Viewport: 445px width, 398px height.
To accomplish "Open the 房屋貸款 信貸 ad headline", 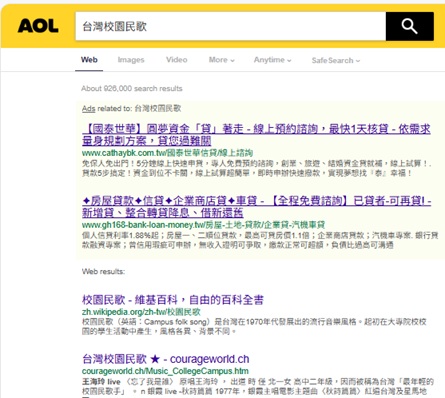I will click(257, 207).
